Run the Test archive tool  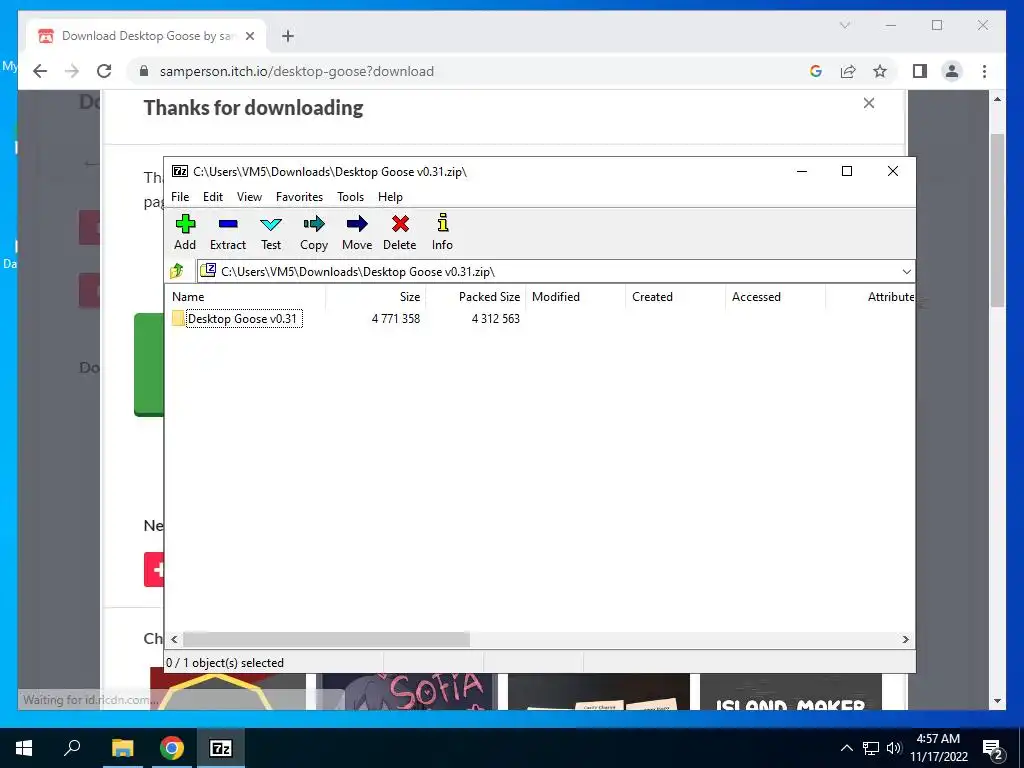[270, 232]
